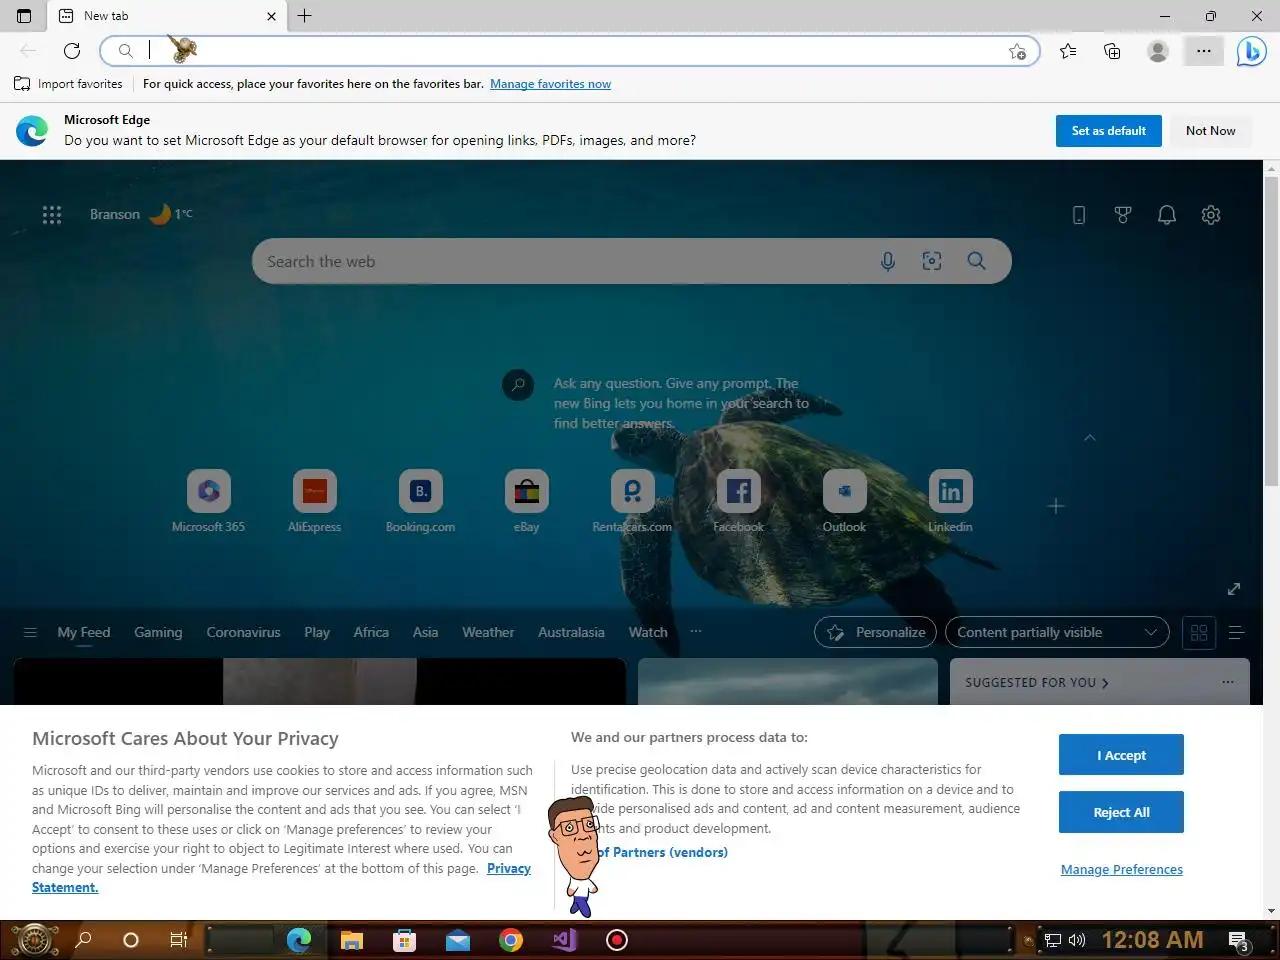Open taskbar volume control
Screen dimensions: 1280x960
(x=1077, y=940)
